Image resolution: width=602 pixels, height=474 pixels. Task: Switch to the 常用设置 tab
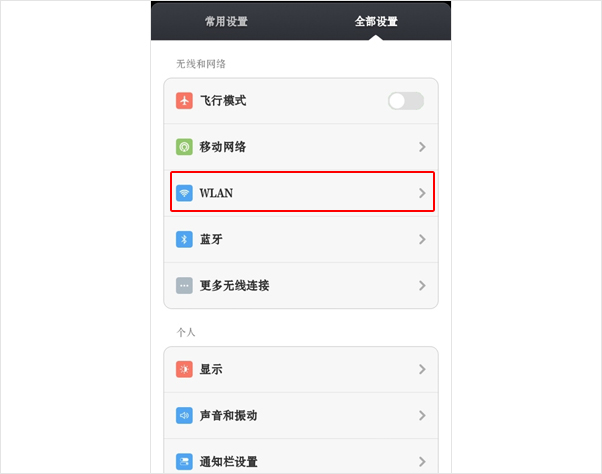coord(226,21)
